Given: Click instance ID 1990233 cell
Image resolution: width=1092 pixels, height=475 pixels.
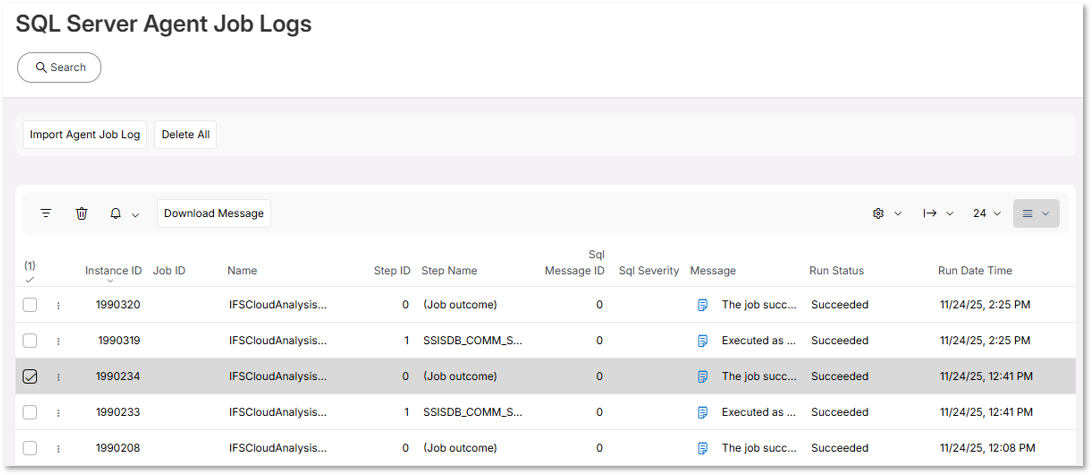Looking at the screenshot, I should (118, 412).
